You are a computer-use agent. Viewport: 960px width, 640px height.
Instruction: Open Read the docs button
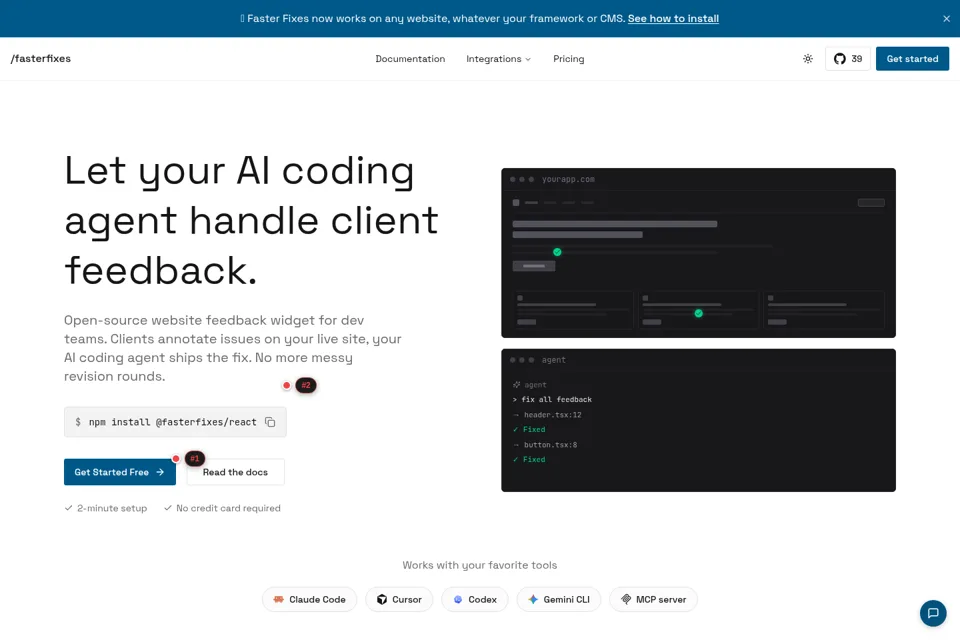235,472
